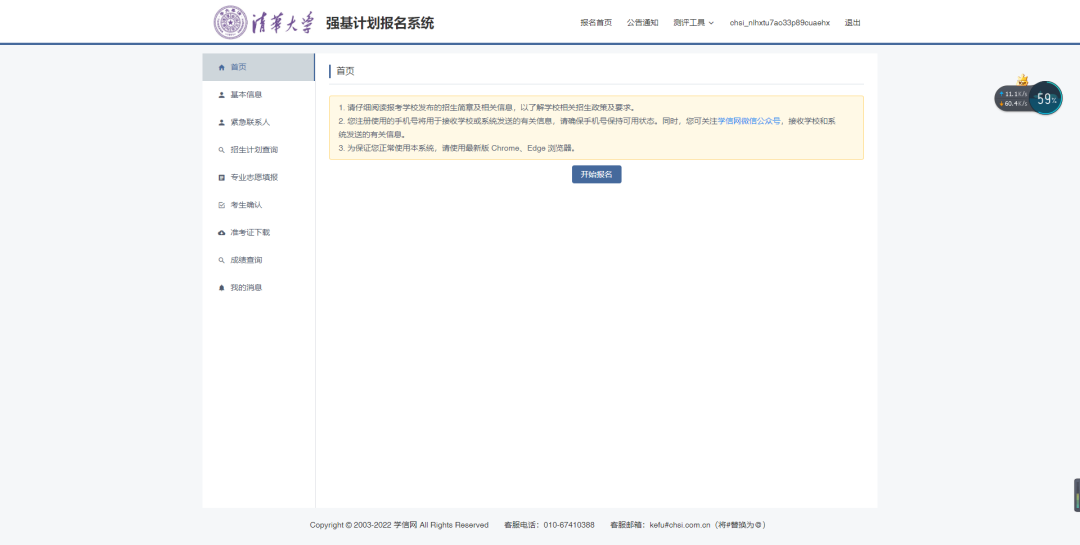Screen dimensions: 1080x545
Task: Click the form icon beside 专业志愿填报
Action: coord(221,178)
